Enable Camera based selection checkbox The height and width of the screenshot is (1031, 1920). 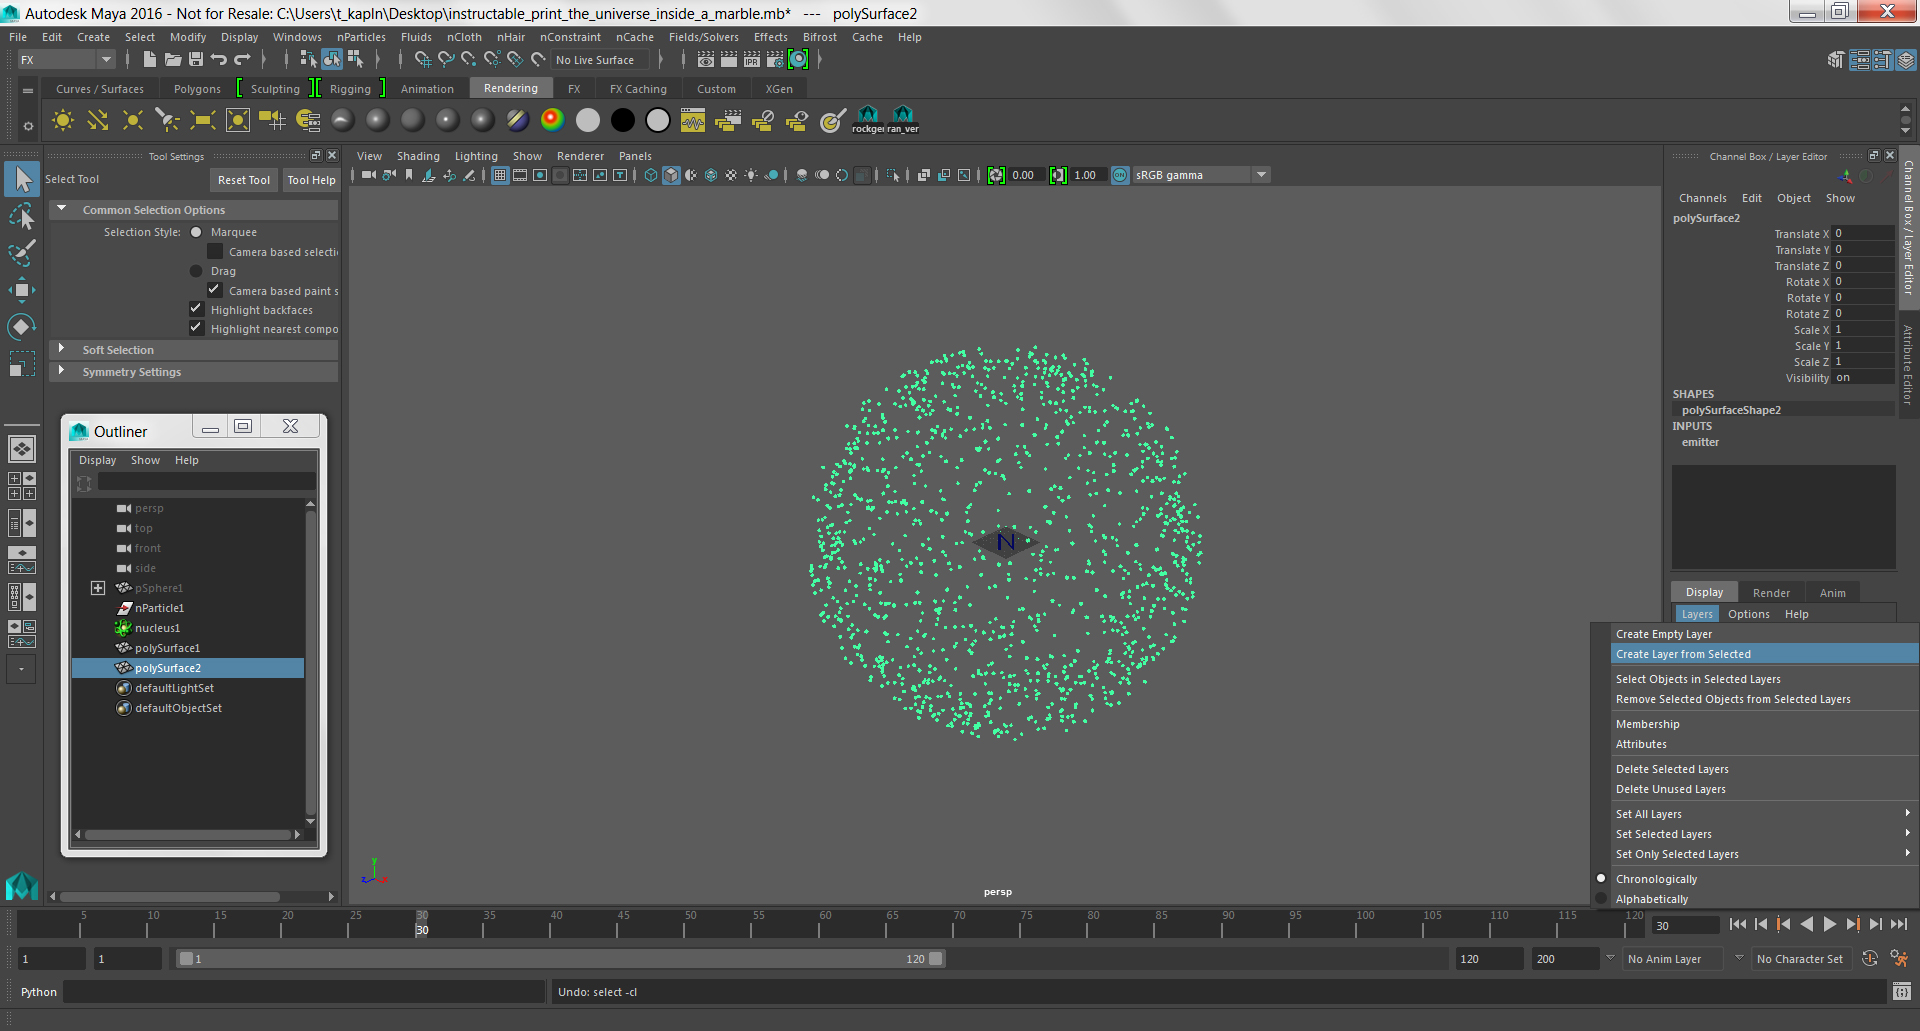pos(215,251)
